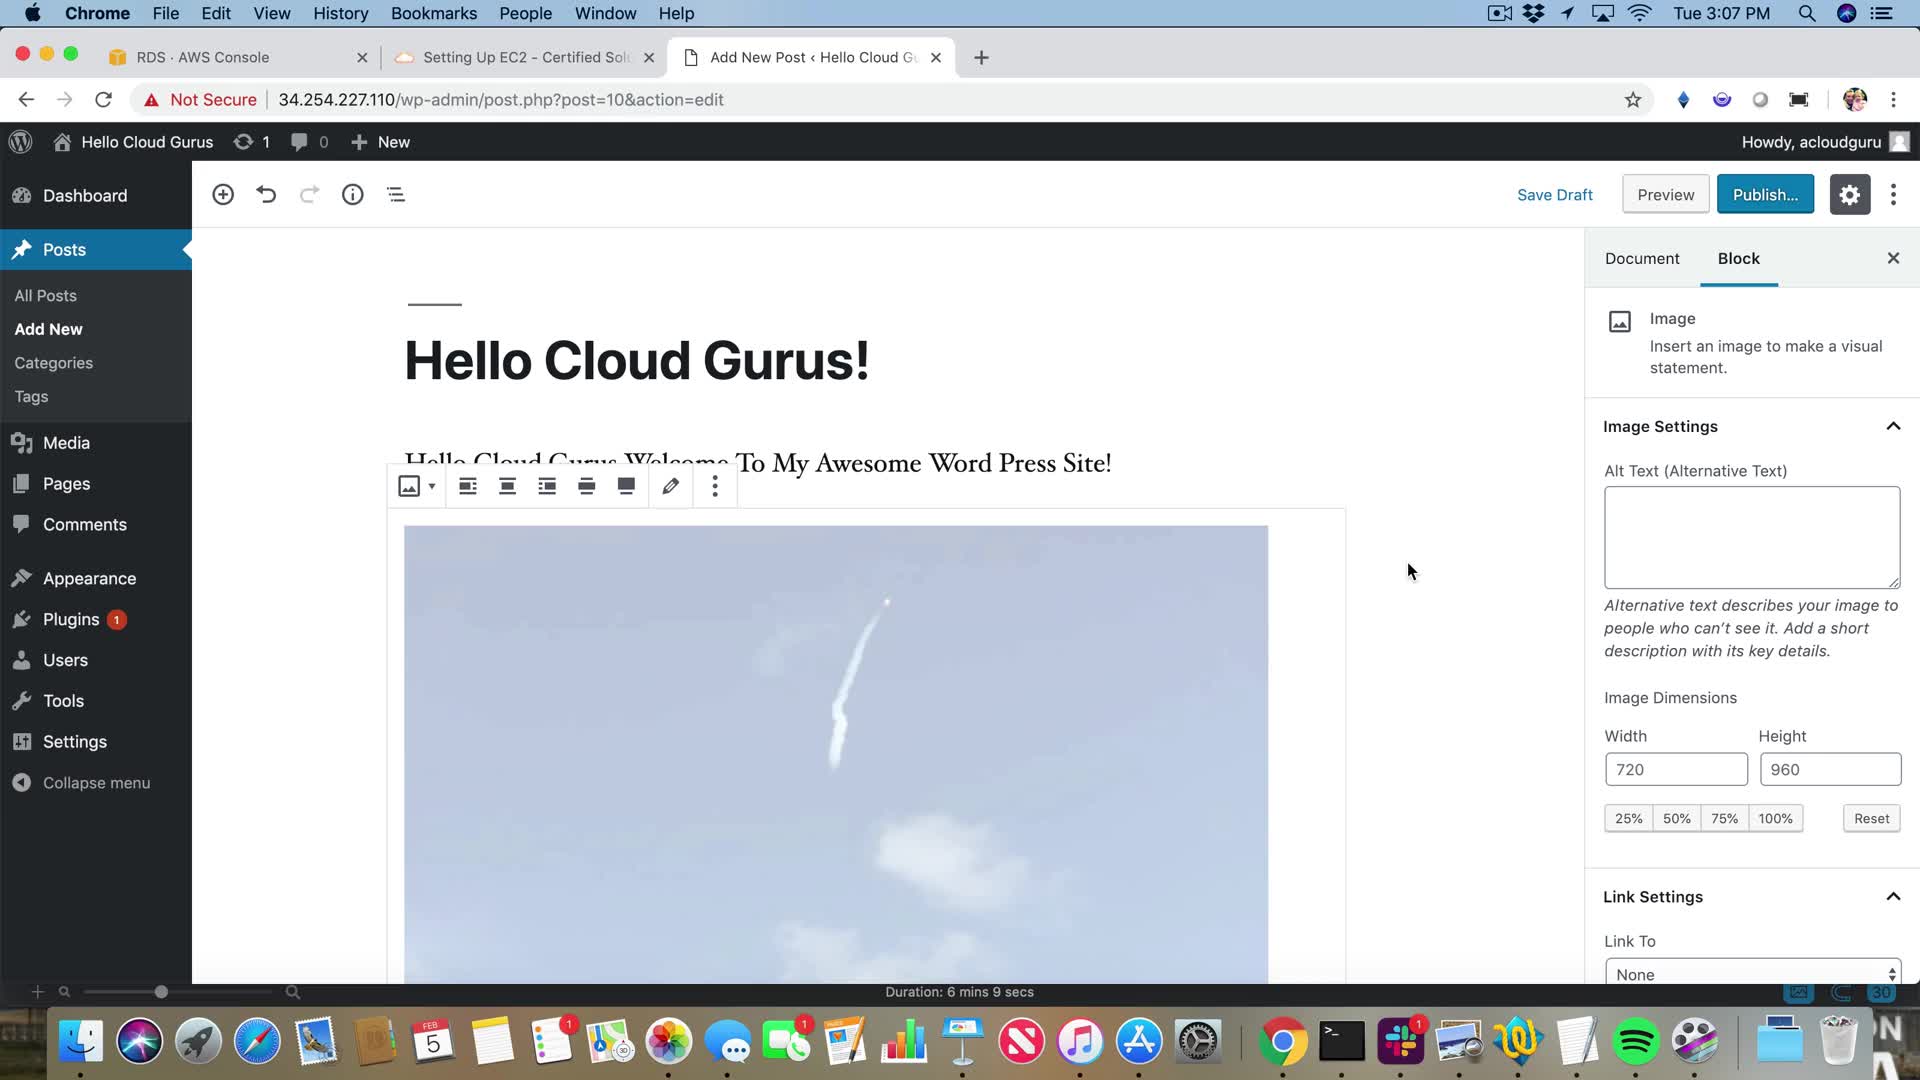
Task: Toggle the settings gear sidebar button
Action: (x=1849, y=194)
